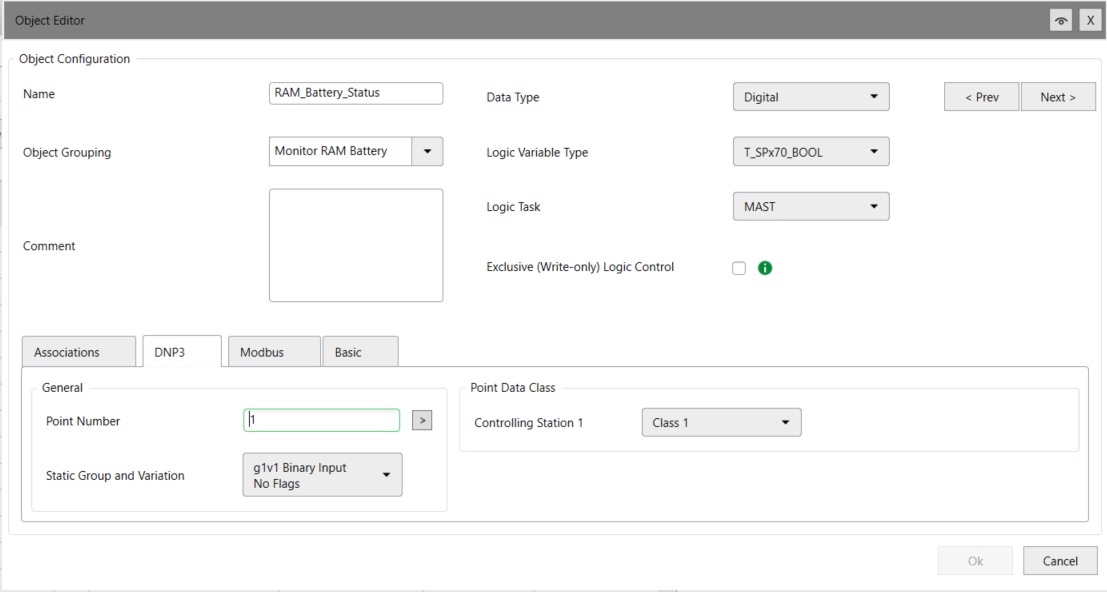This screenshot has height=592, width=1107.
Task: Open the Data Type dropdown
Action: (811, 97)
